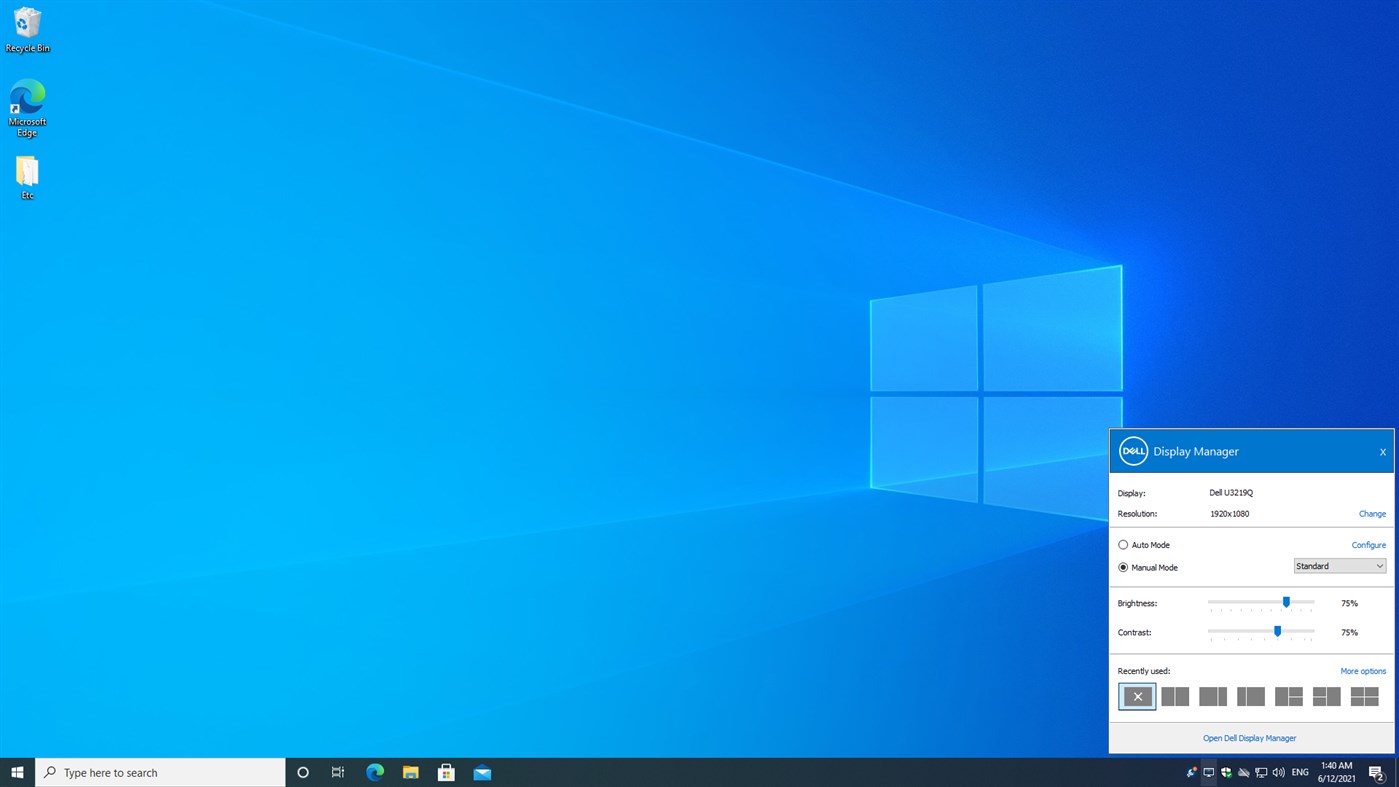
Task: Open the ENG language switcher
Action: (1299, 771)
